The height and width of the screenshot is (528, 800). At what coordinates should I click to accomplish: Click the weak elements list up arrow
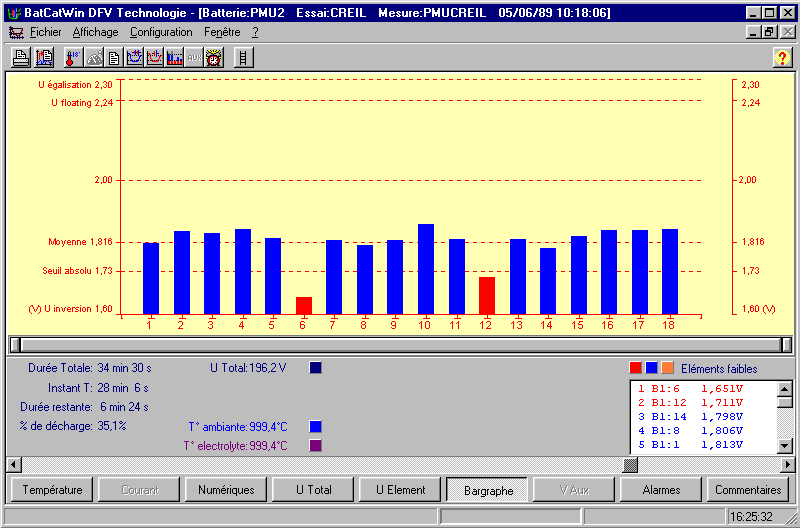[784, 389]
